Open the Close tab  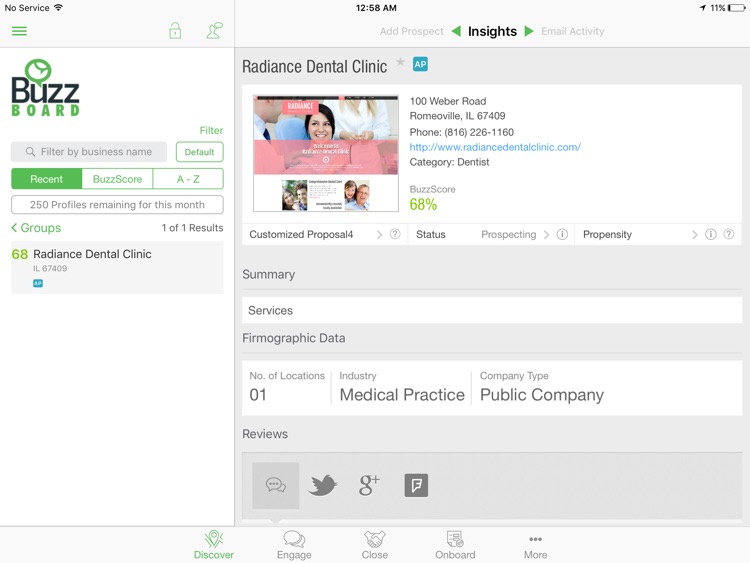[375, 545]
